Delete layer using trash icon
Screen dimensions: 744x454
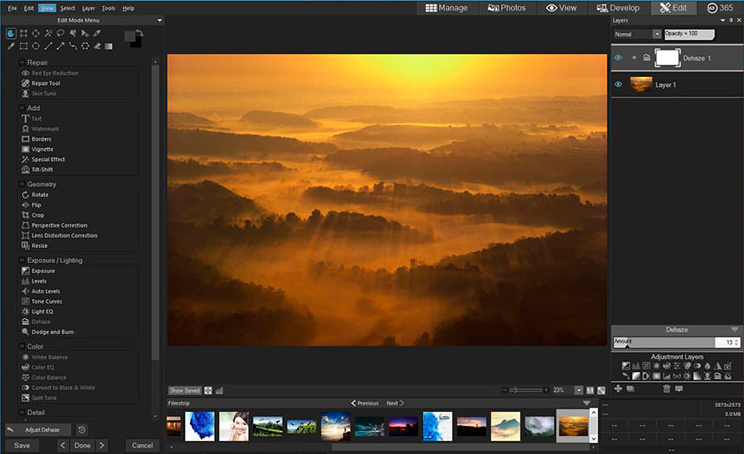pyautogui.click(x=666, y=388)
